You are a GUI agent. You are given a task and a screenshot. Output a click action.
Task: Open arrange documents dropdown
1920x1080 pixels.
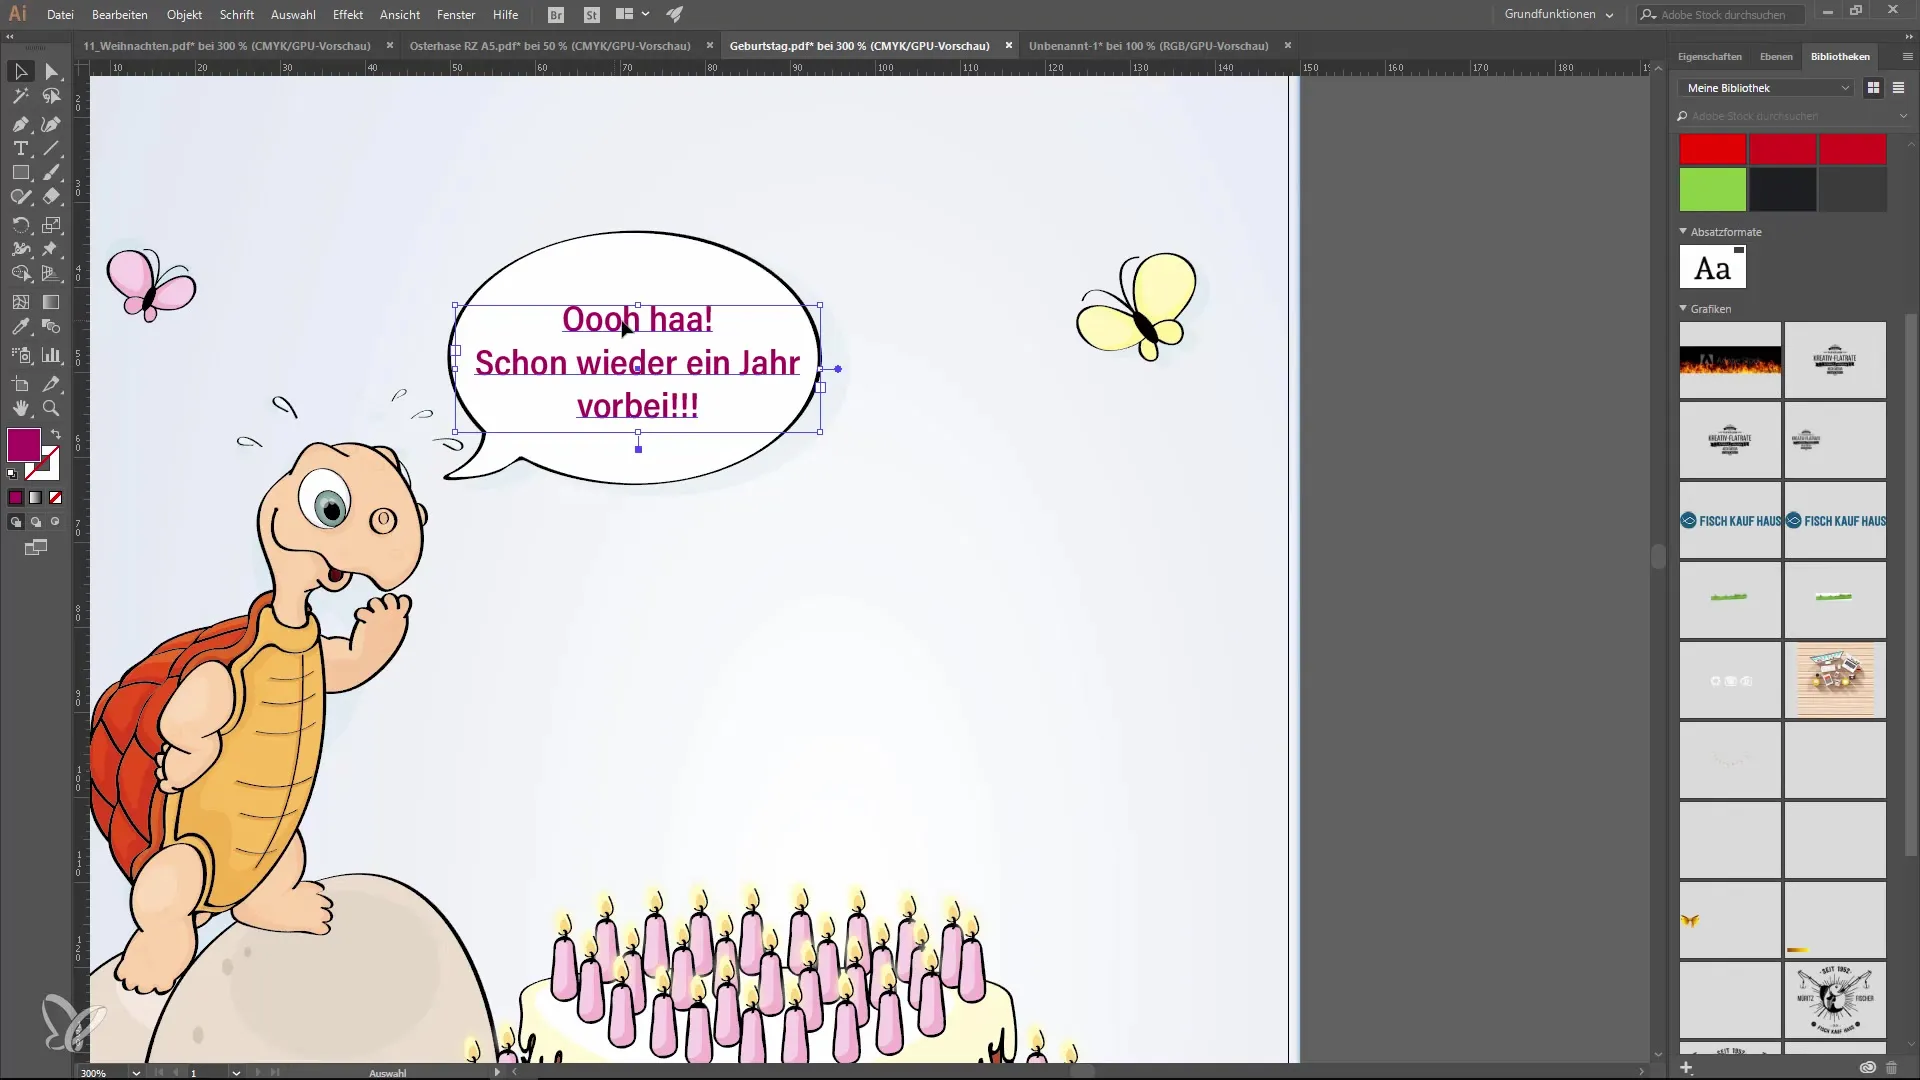pos(633,14)
